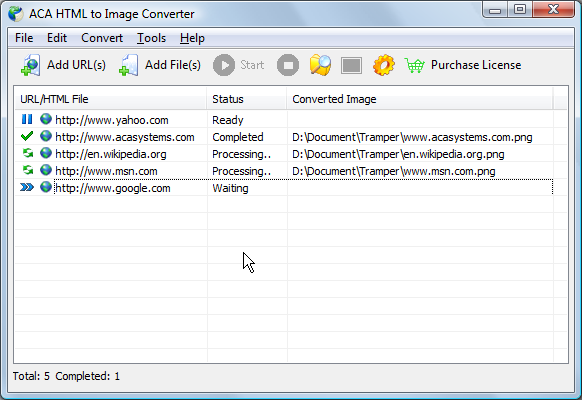Click the green shopping cart icon
Screen dimensions: 582x400
[x=414, y=66]
